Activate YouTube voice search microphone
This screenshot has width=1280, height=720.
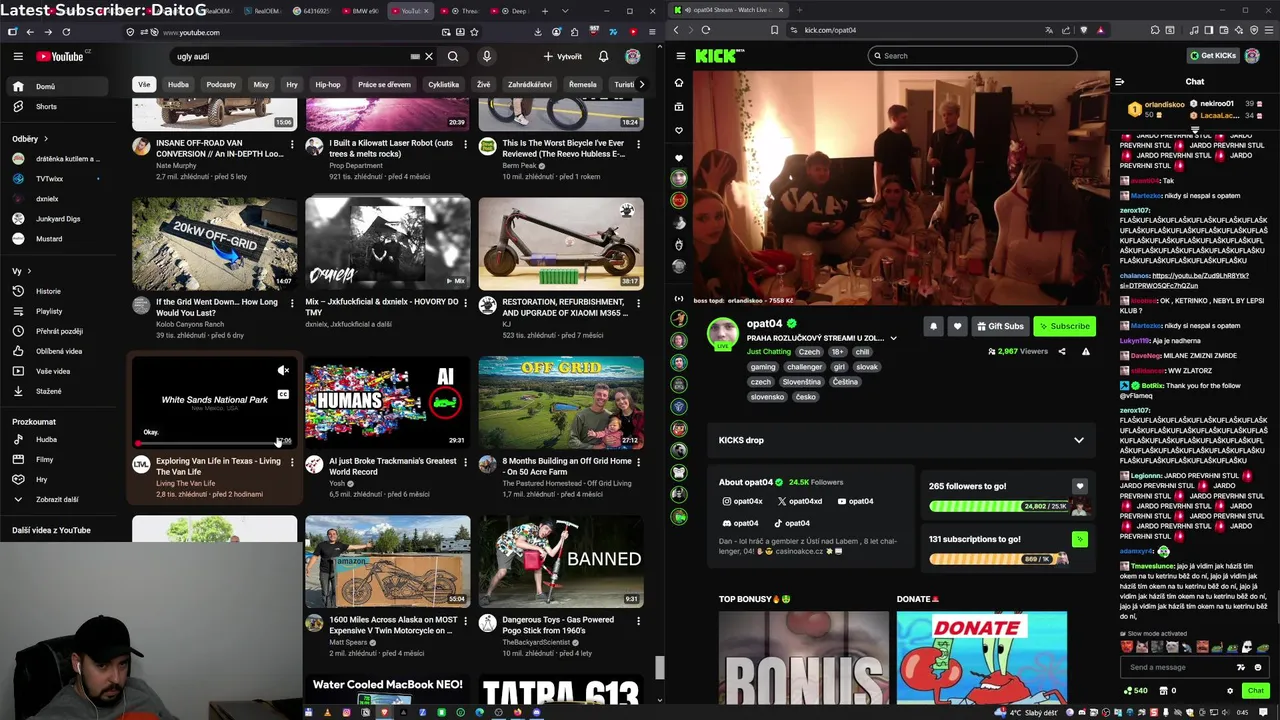pos(487,57)
